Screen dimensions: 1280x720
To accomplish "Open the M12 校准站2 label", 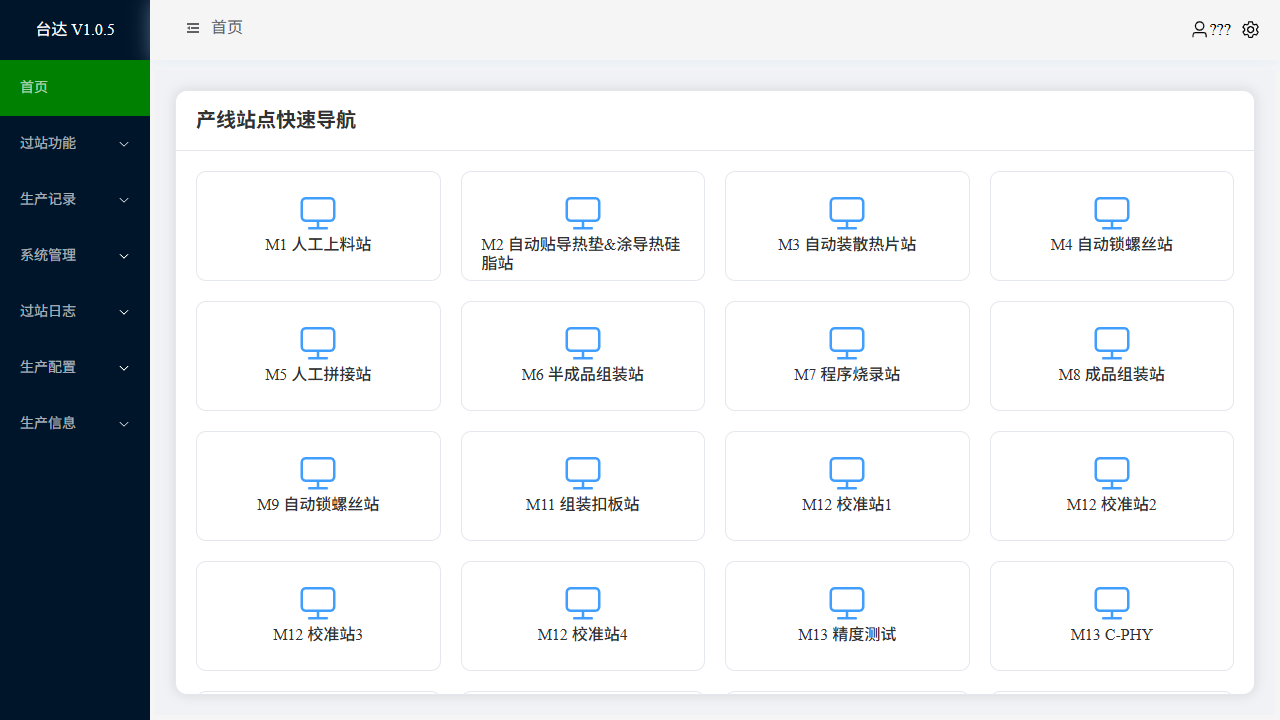I will pos(1112,504).
